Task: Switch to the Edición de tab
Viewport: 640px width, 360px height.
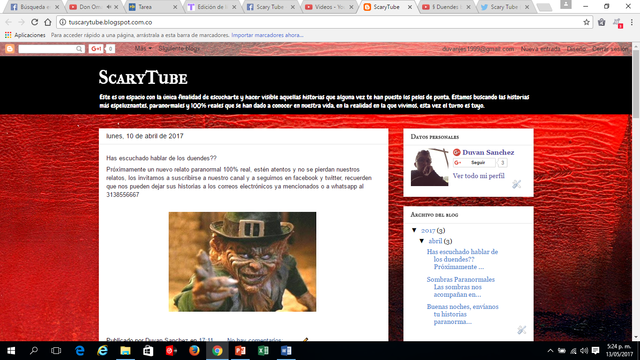Action: tap(211, 7)
